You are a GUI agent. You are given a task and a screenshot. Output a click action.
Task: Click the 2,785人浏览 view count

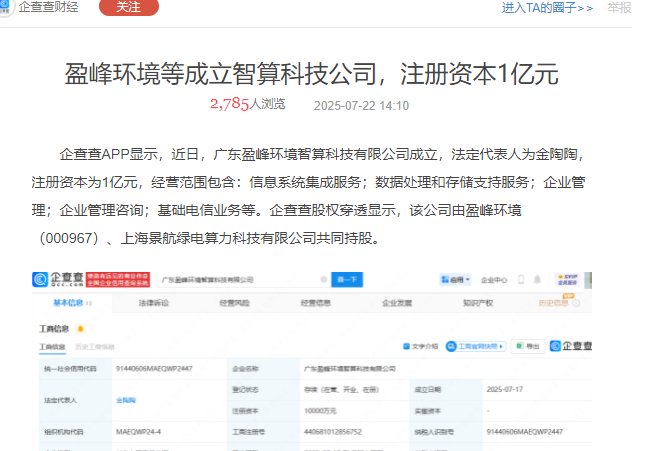[248, 104]
